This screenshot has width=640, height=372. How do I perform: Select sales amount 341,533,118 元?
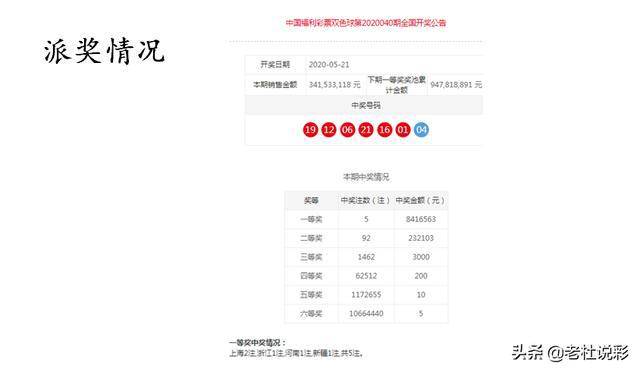tap(335, 85)
